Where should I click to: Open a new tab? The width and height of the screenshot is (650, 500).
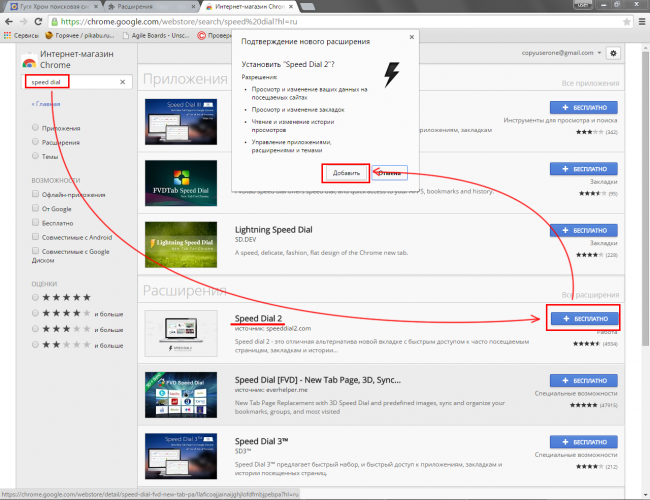307,6
